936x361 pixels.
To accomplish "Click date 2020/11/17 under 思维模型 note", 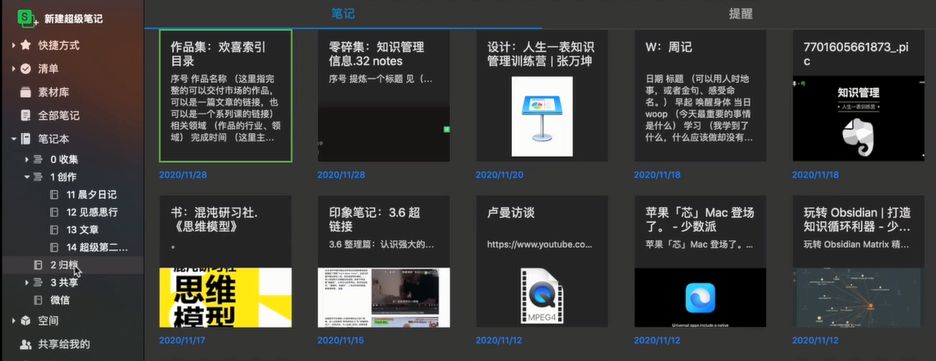I will [182, 341].
